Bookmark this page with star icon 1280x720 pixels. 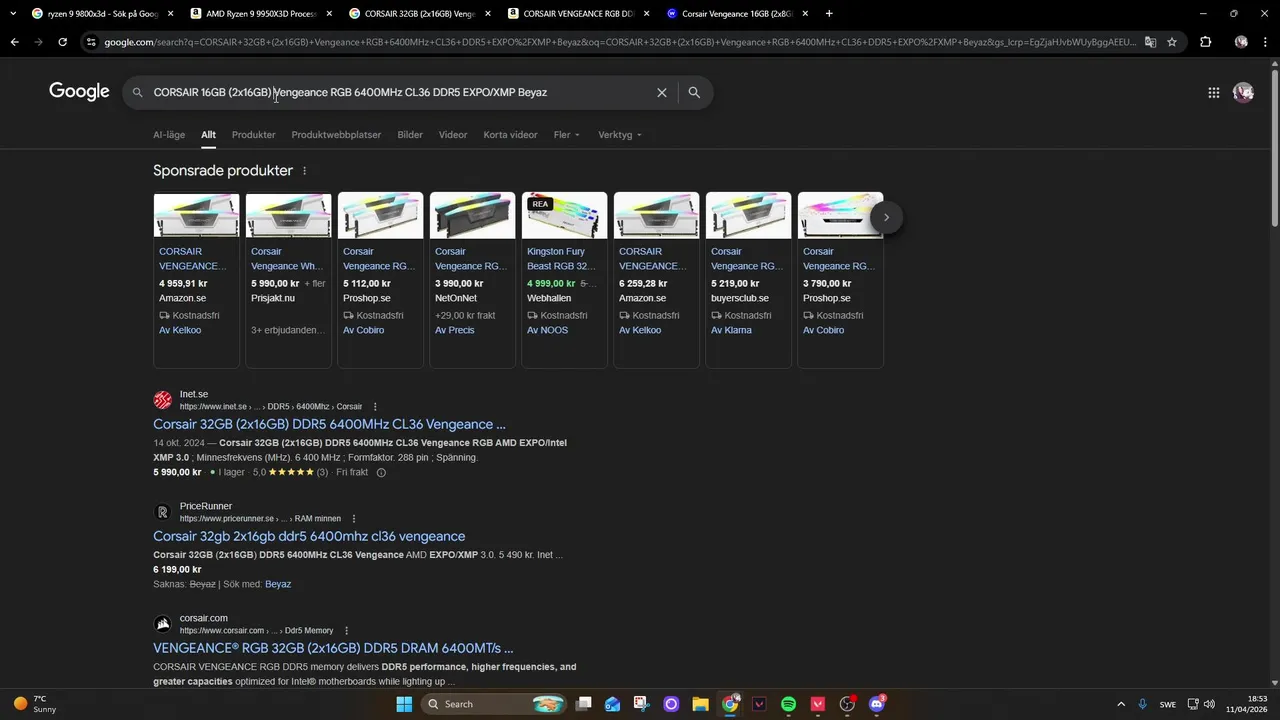point(1172,42)
